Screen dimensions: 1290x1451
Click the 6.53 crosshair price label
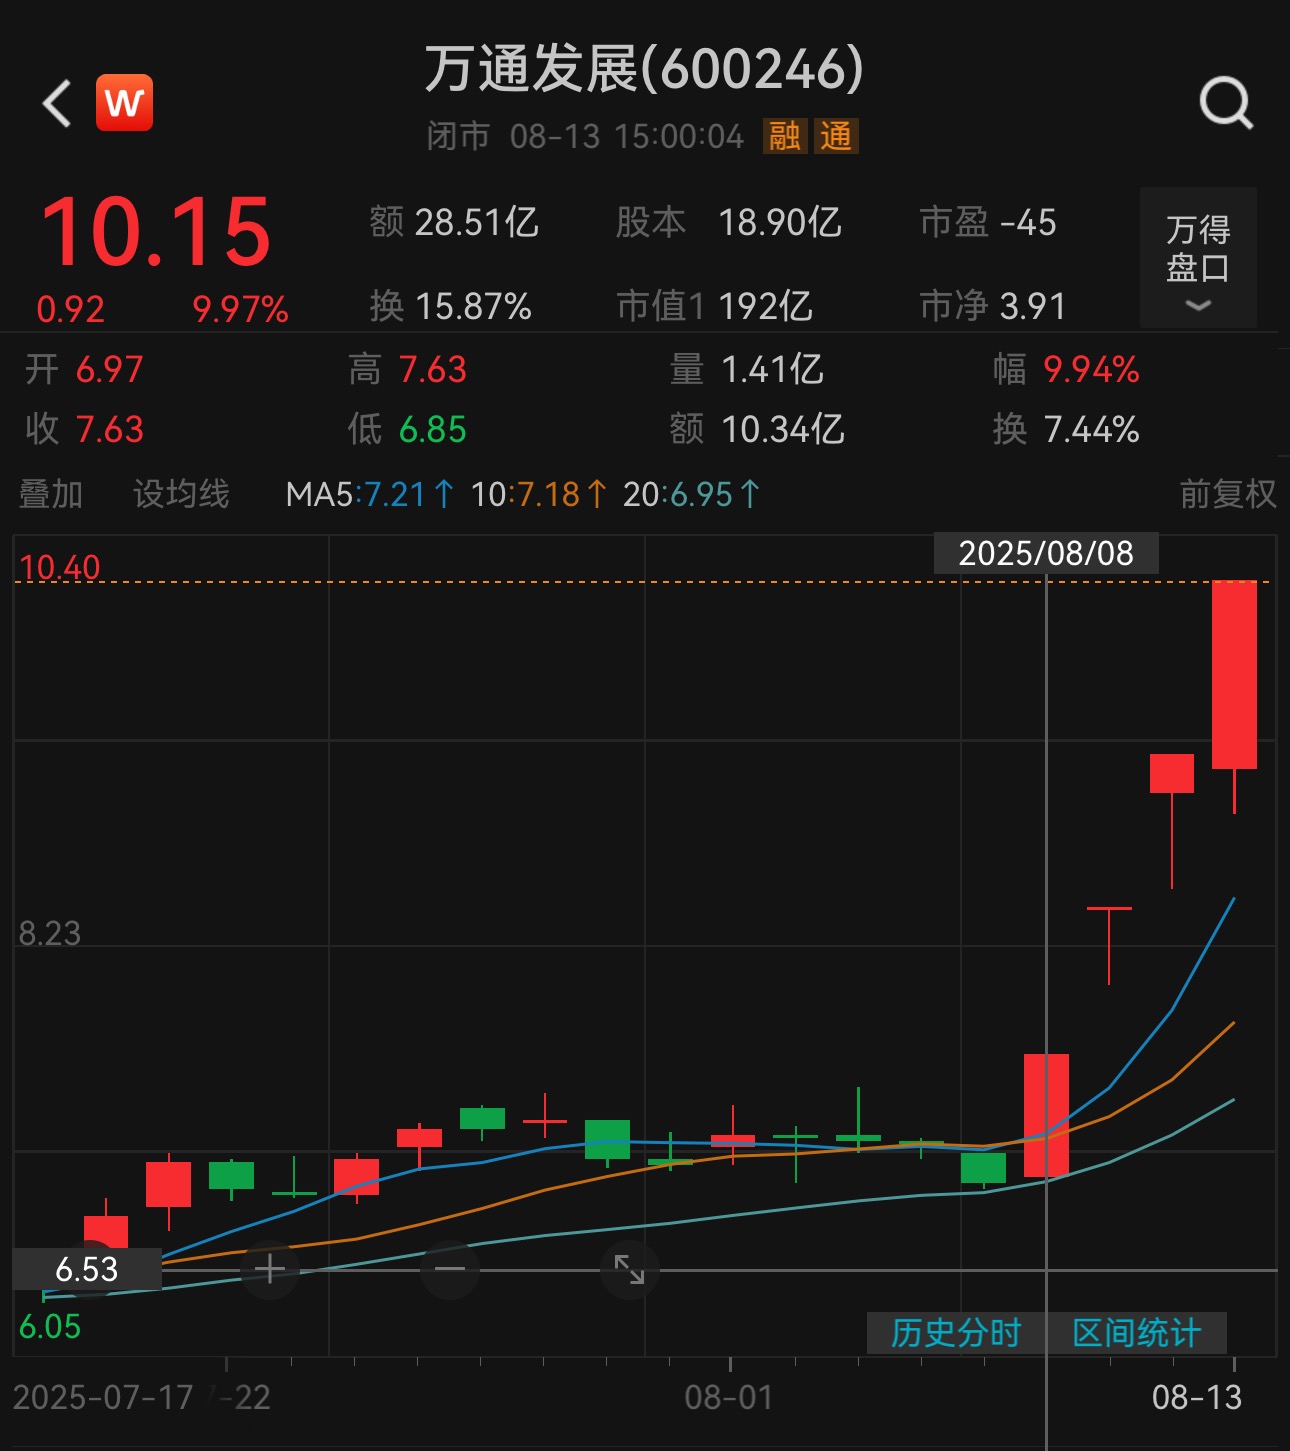(x=87, y=1269)
